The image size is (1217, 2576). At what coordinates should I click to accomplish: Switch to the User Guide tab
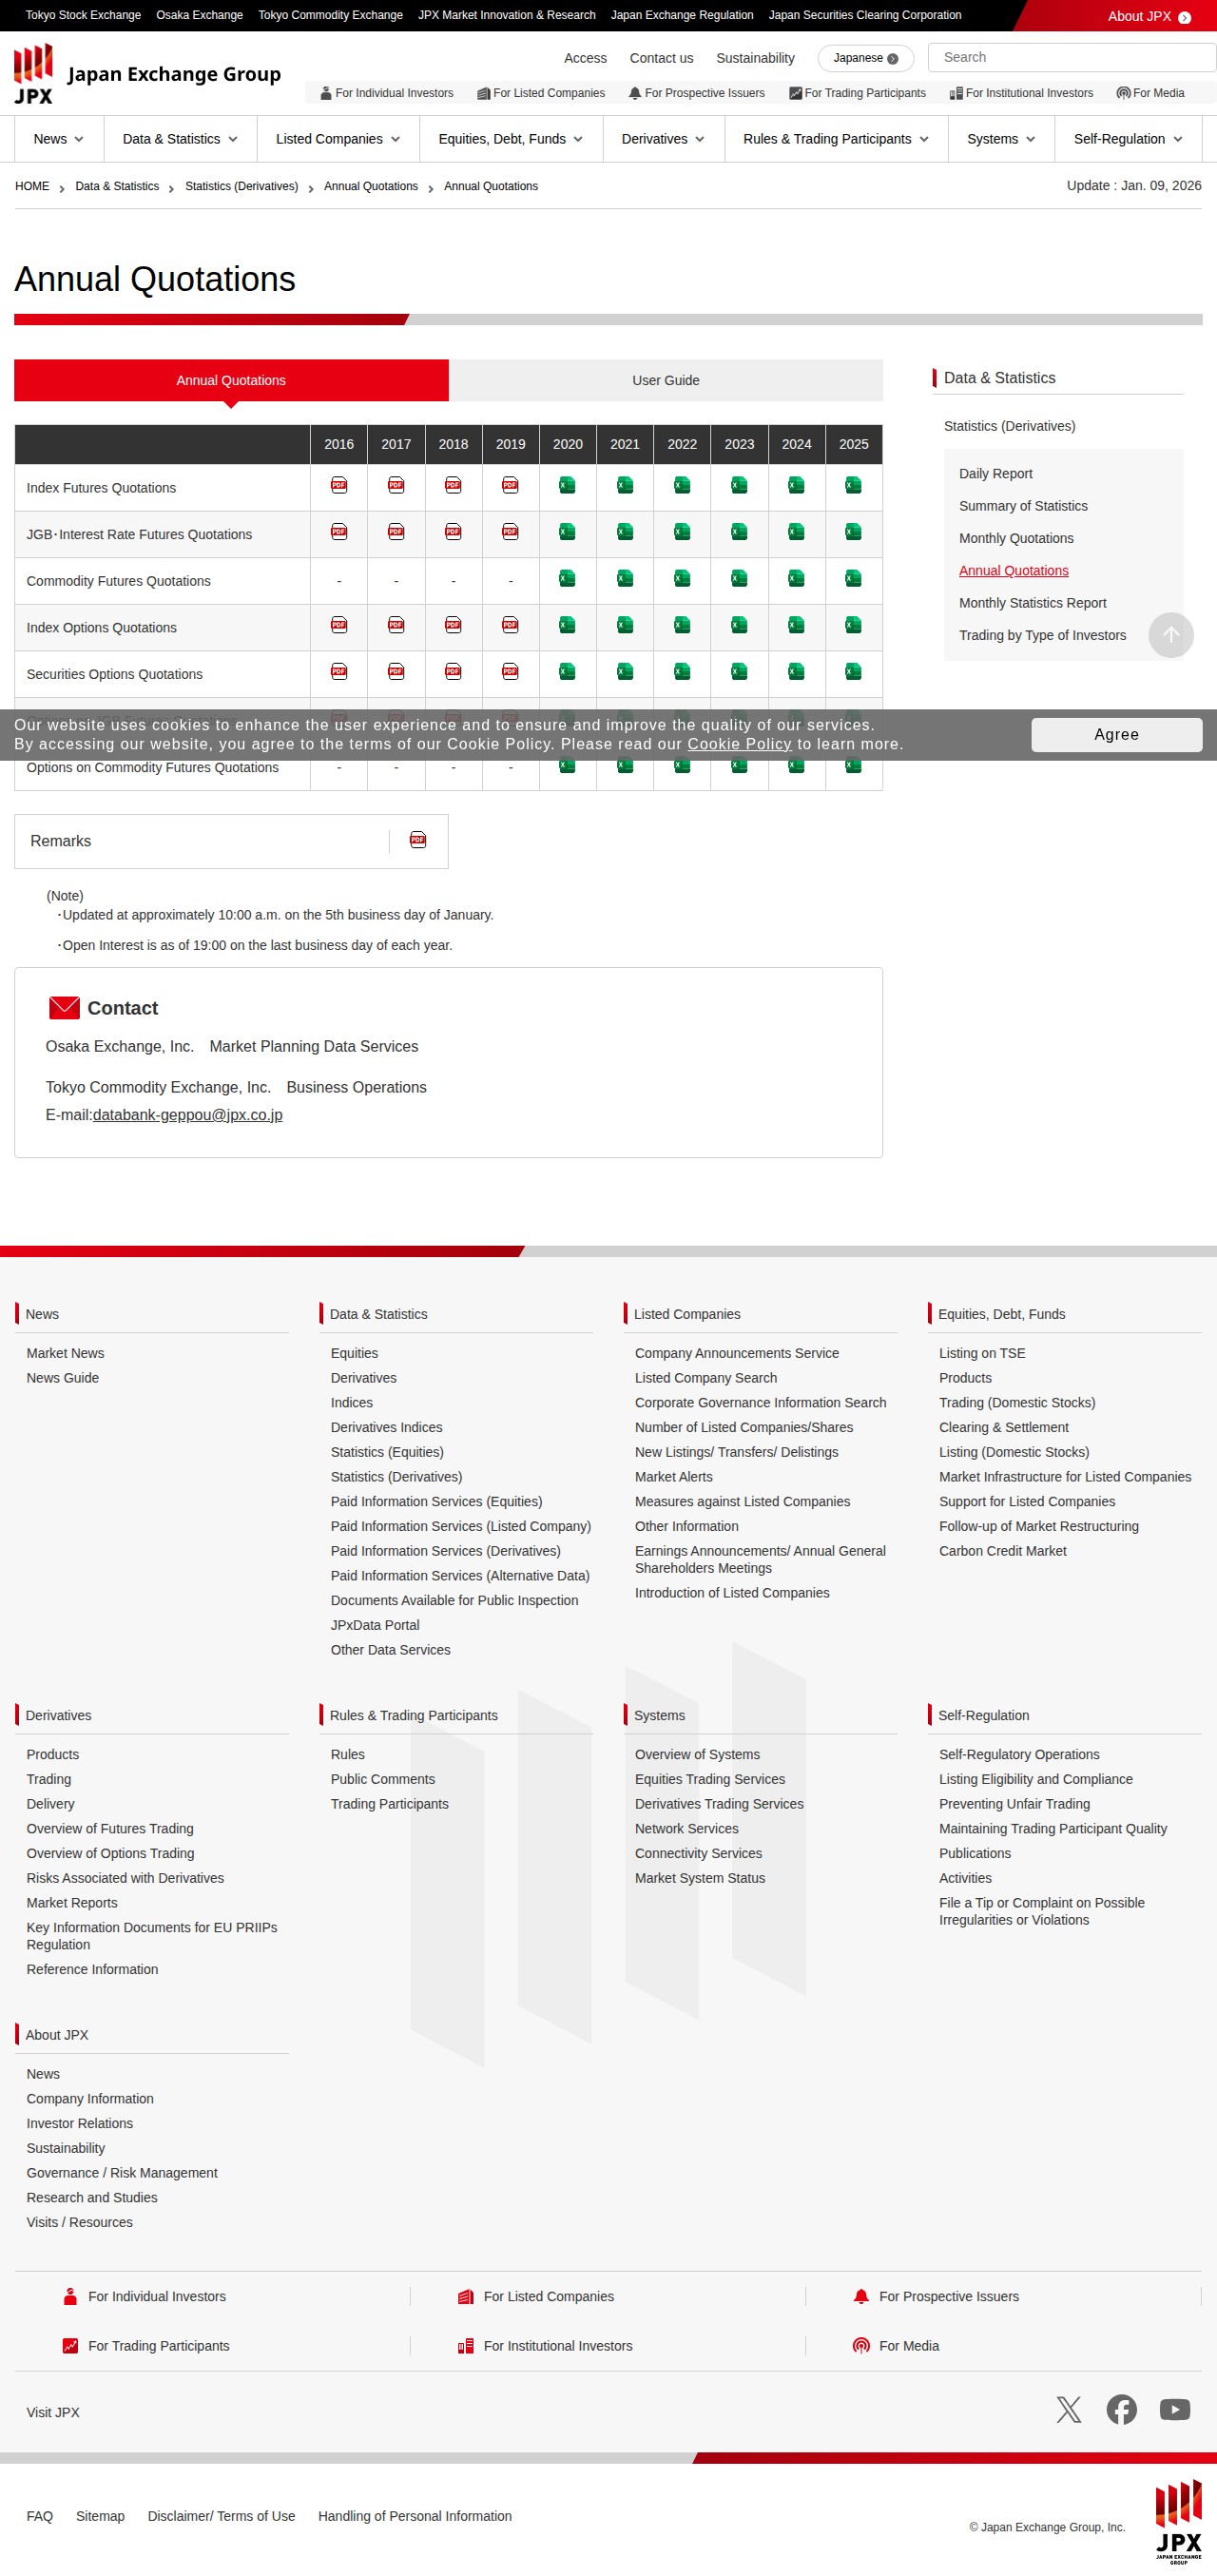(666, 380)
